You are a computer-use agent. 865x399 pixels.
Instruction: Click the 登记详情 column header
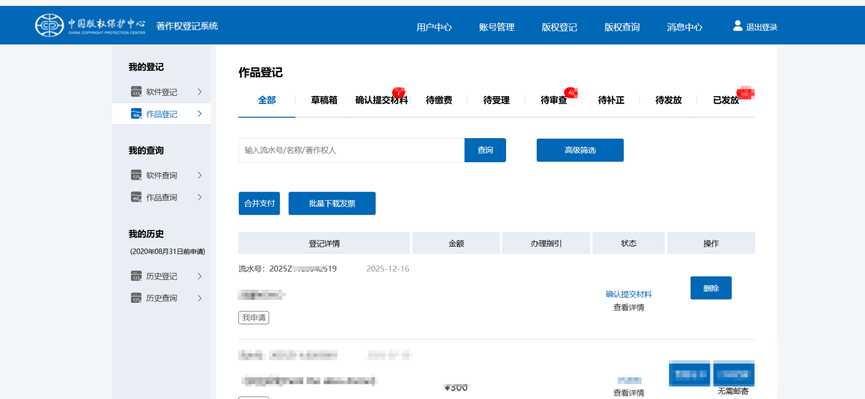[x=324, y=243]
